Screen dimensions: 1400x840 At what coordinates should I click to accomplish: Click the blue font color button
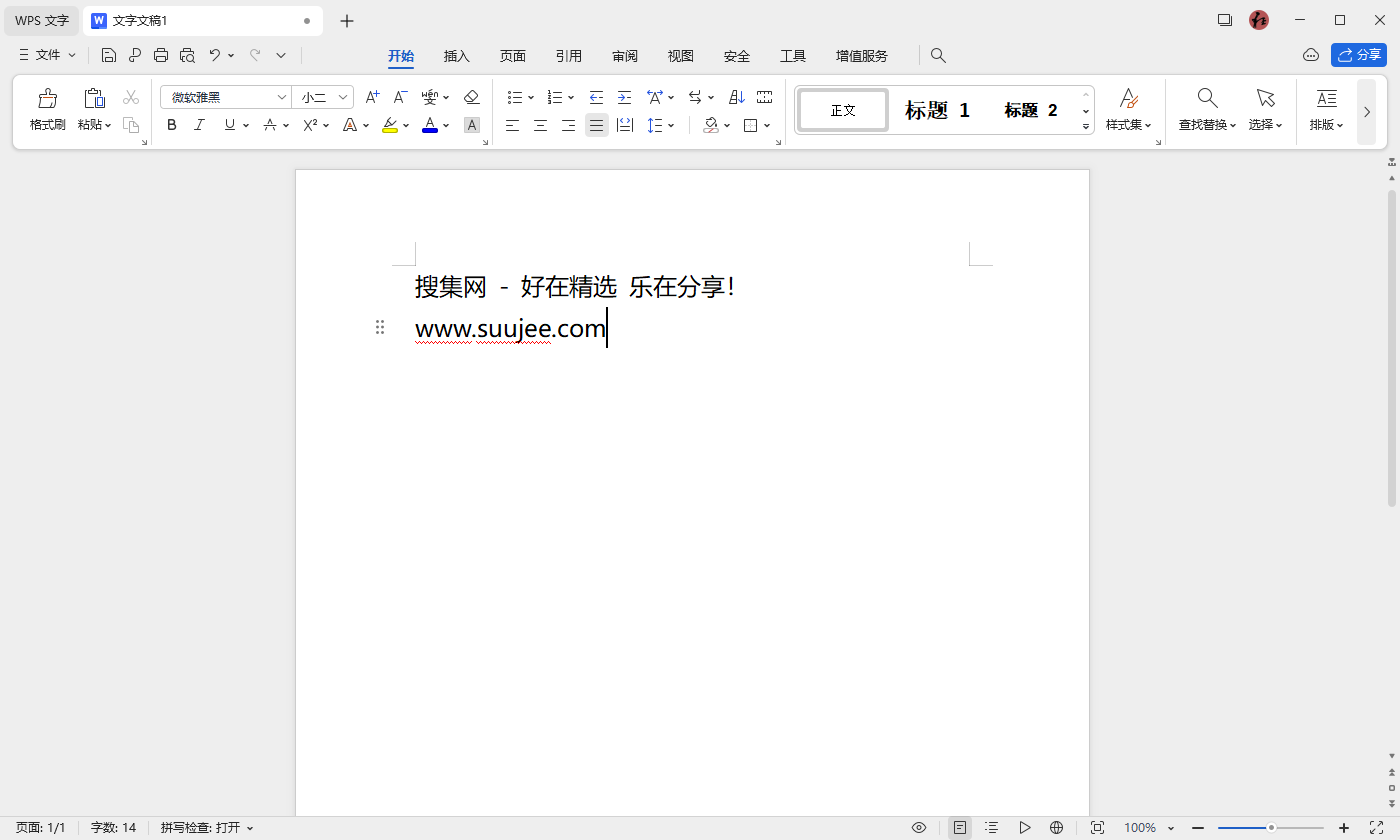(x=430, y=125)
